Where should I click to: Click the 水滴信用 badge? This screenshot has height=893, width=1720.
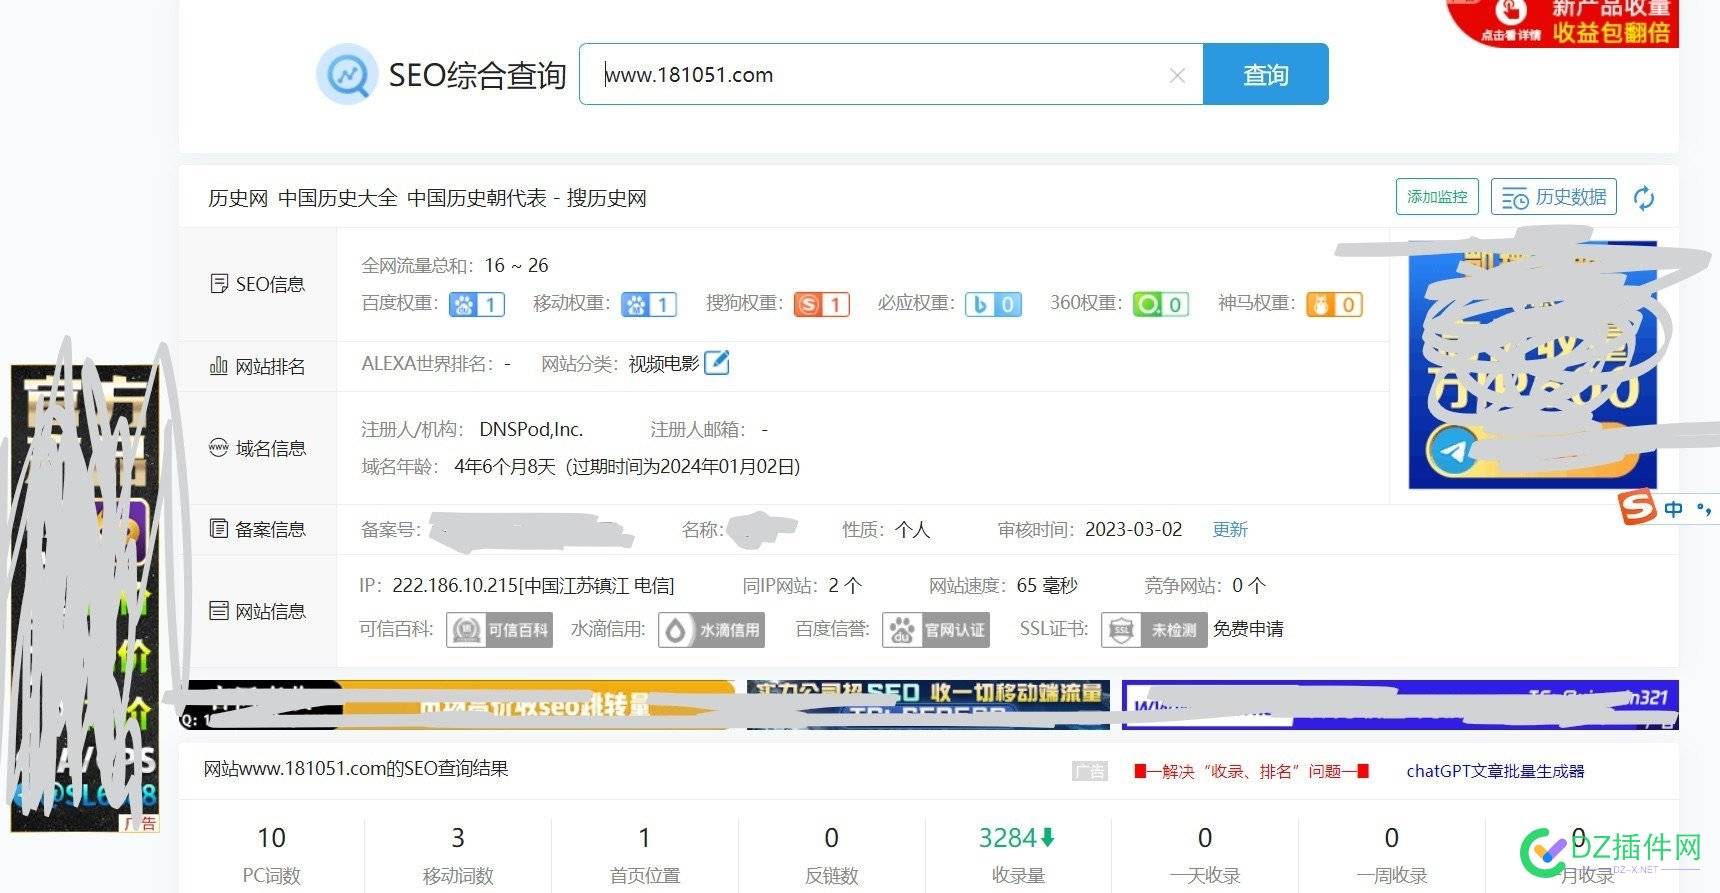(711, 630)
